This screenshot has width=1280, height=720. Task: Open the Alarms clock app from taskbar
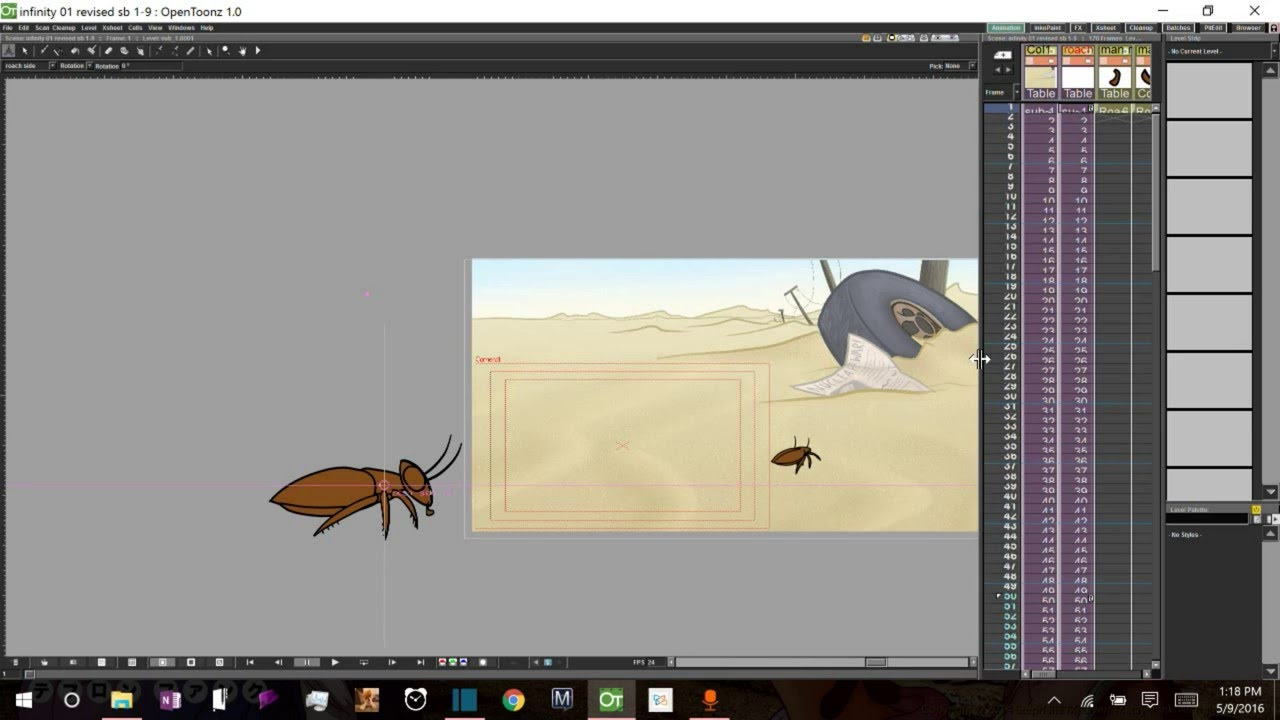[415, 700]
